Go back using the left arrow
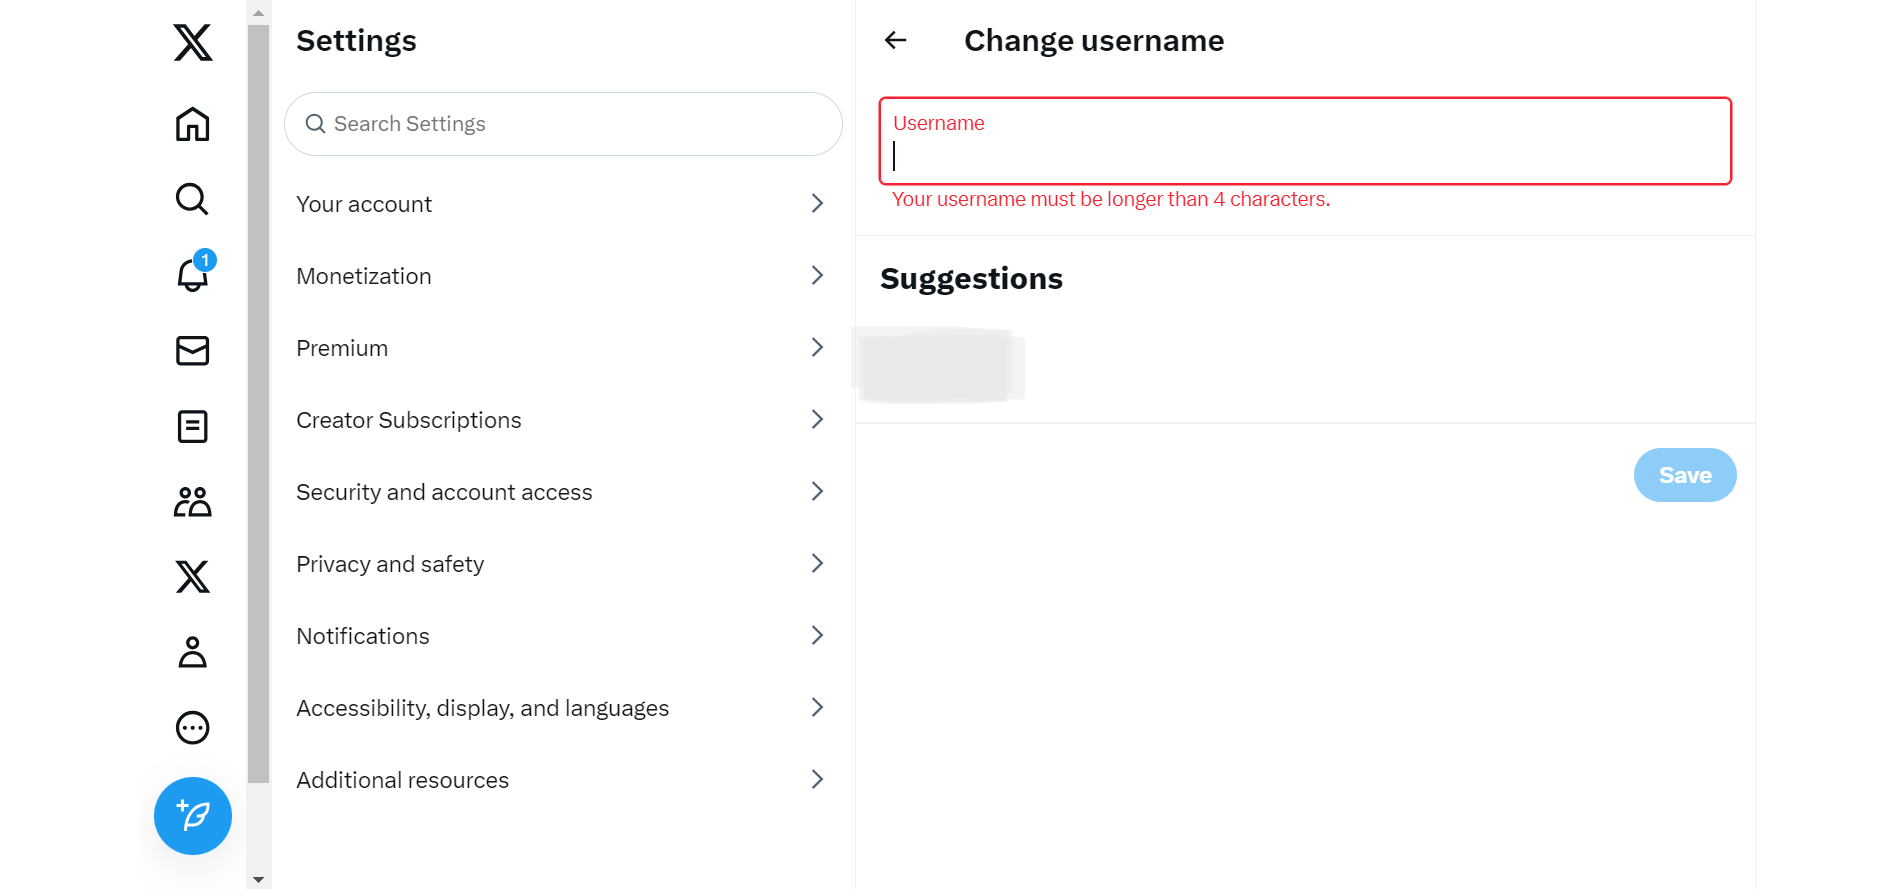The width and height of the screenshot is (1894, 889). tap(896, 40)
